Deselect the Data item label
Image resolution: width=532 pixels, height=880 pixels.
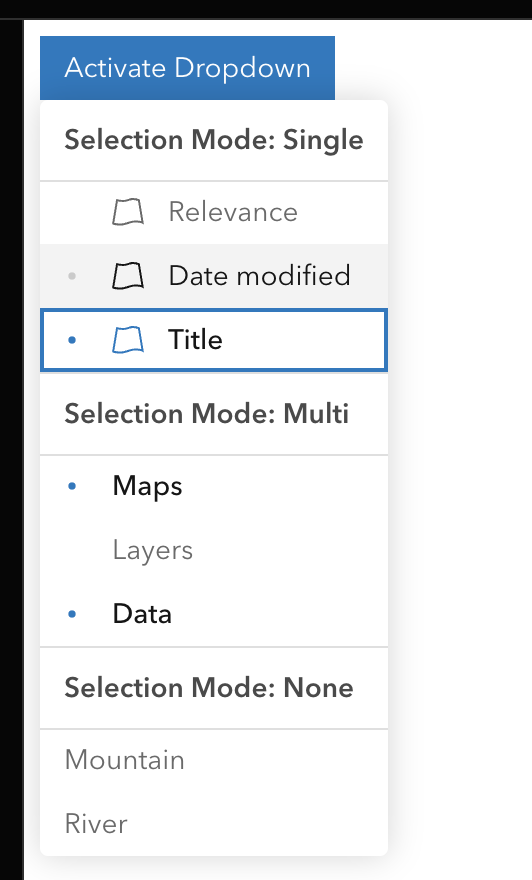[x=142, y=613]
